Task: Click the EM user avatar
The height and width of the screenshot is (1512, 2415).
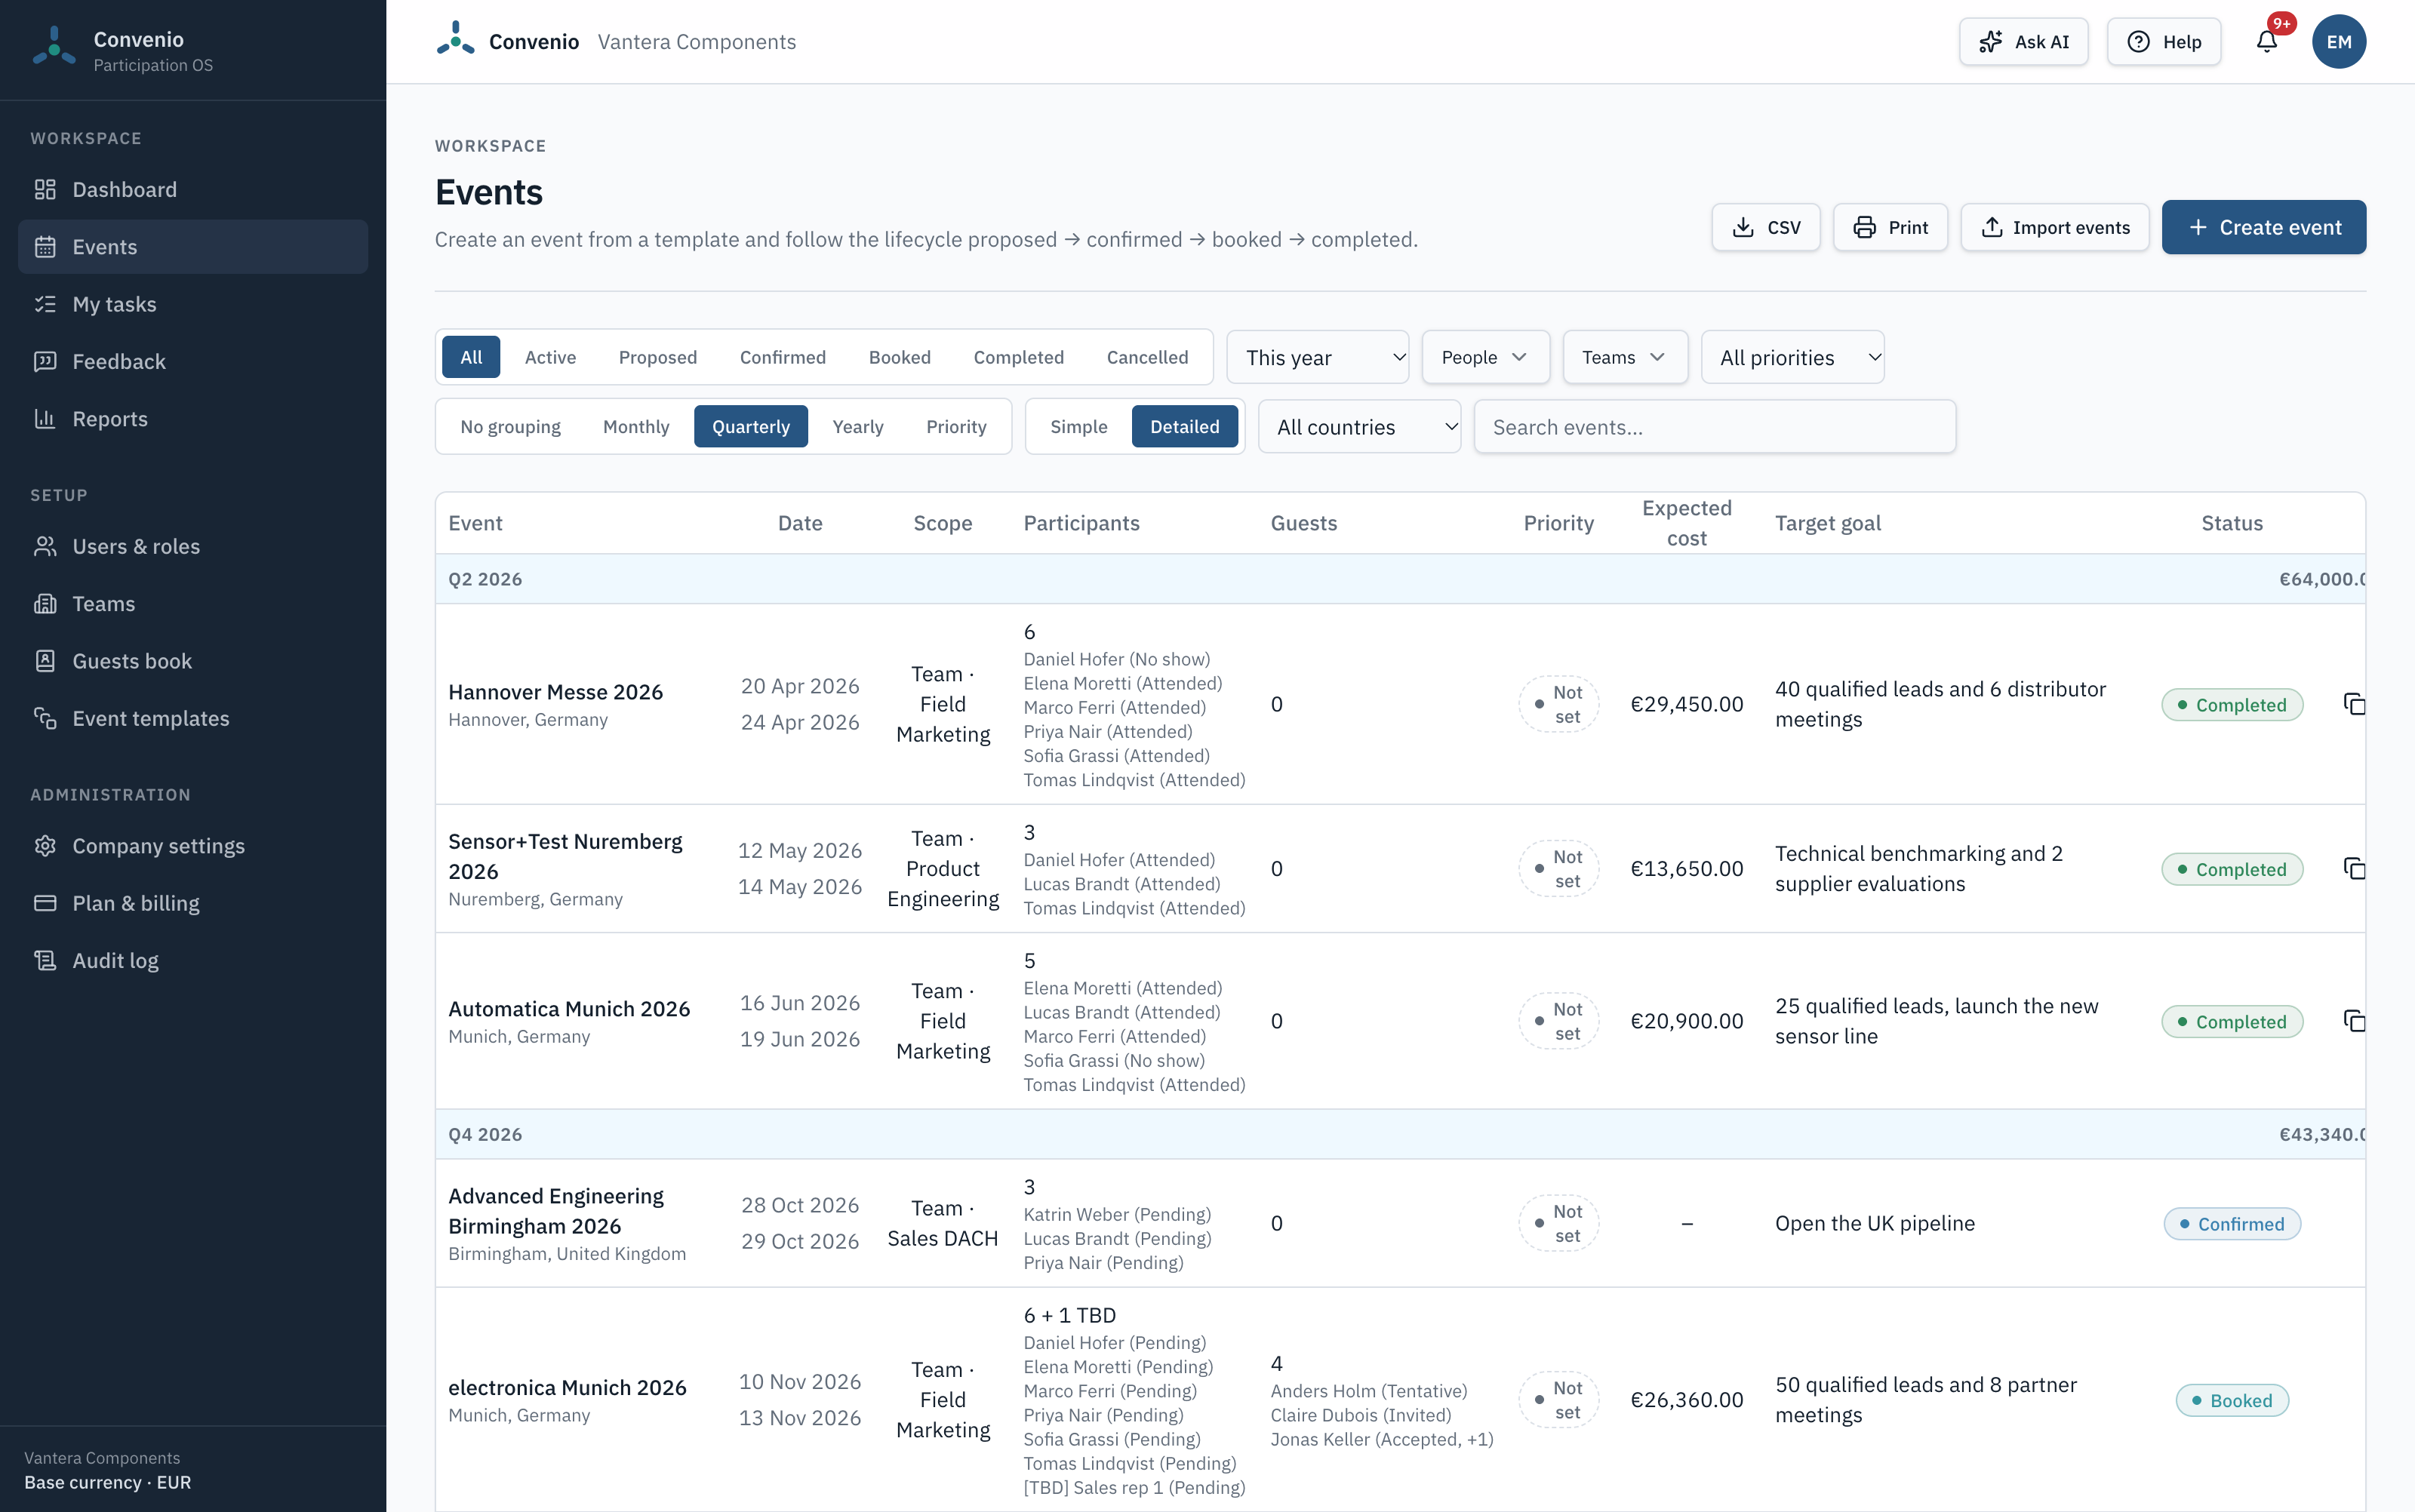Action: point(2338,41)
